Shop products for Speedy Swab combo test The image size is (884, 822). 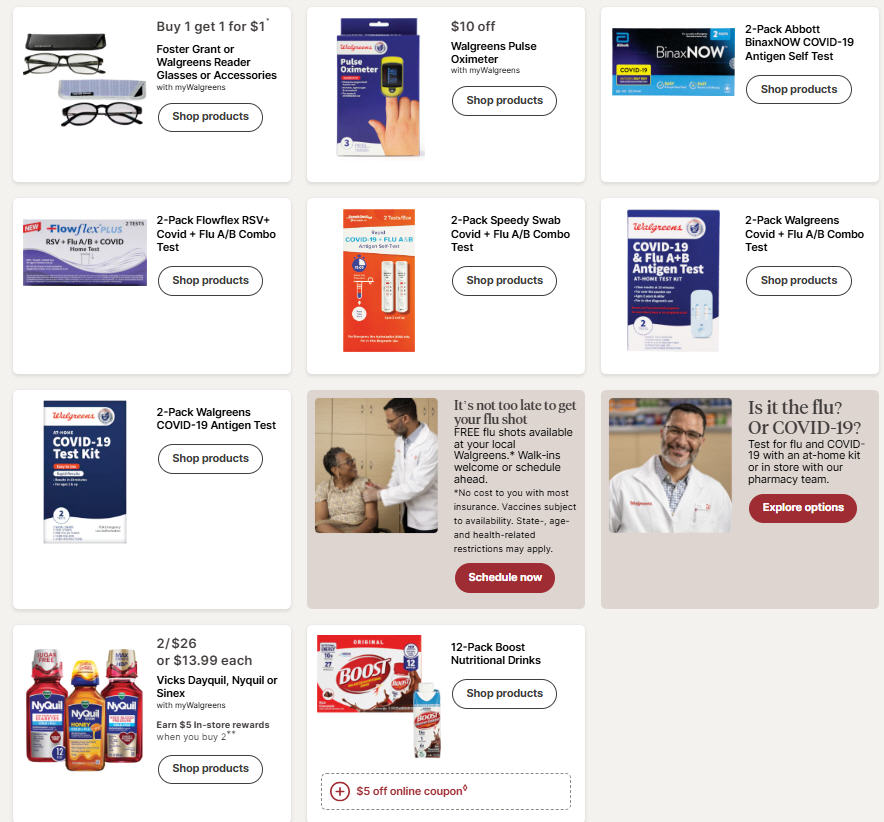504,280
